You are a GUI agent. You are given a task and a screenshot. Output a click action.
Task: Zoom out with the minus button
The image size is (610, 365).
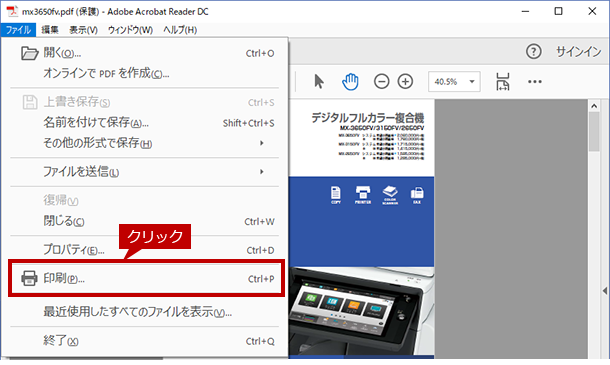(382, 82)
